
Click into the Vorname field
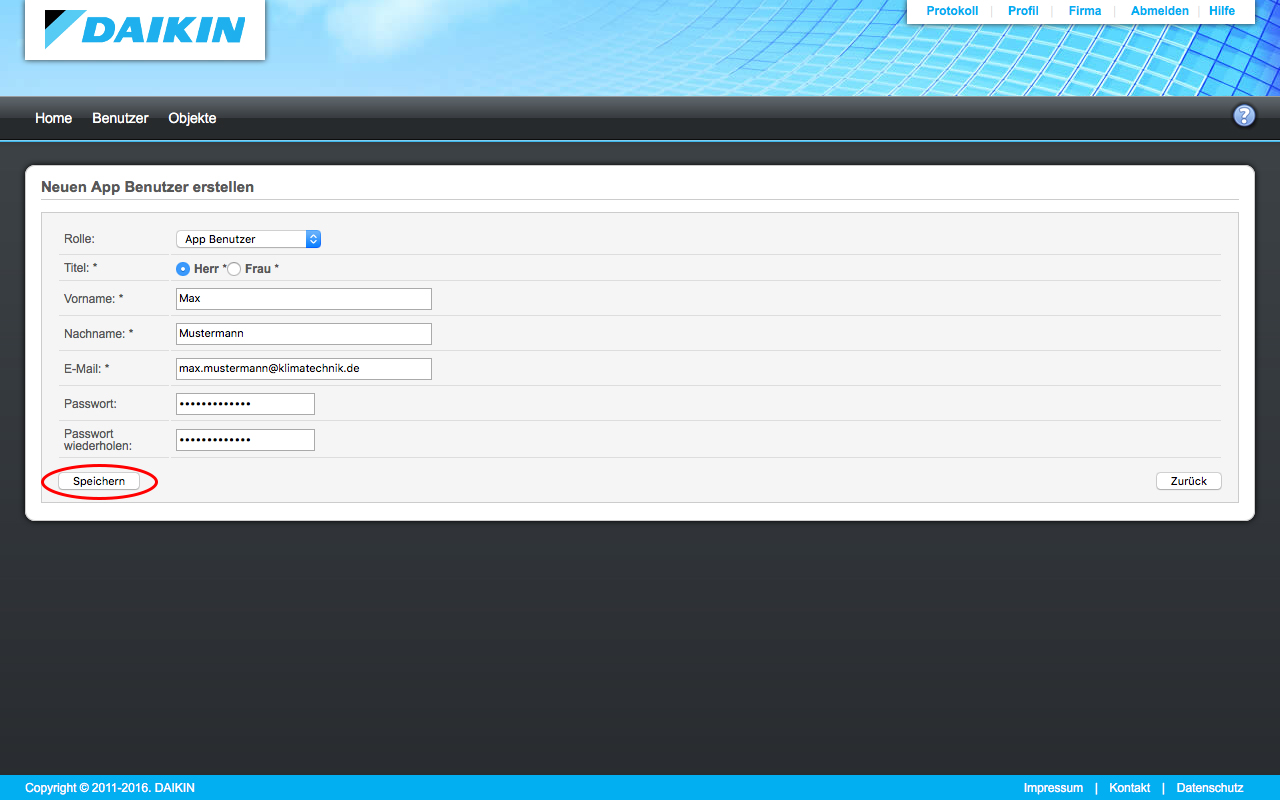click(303, 299)
